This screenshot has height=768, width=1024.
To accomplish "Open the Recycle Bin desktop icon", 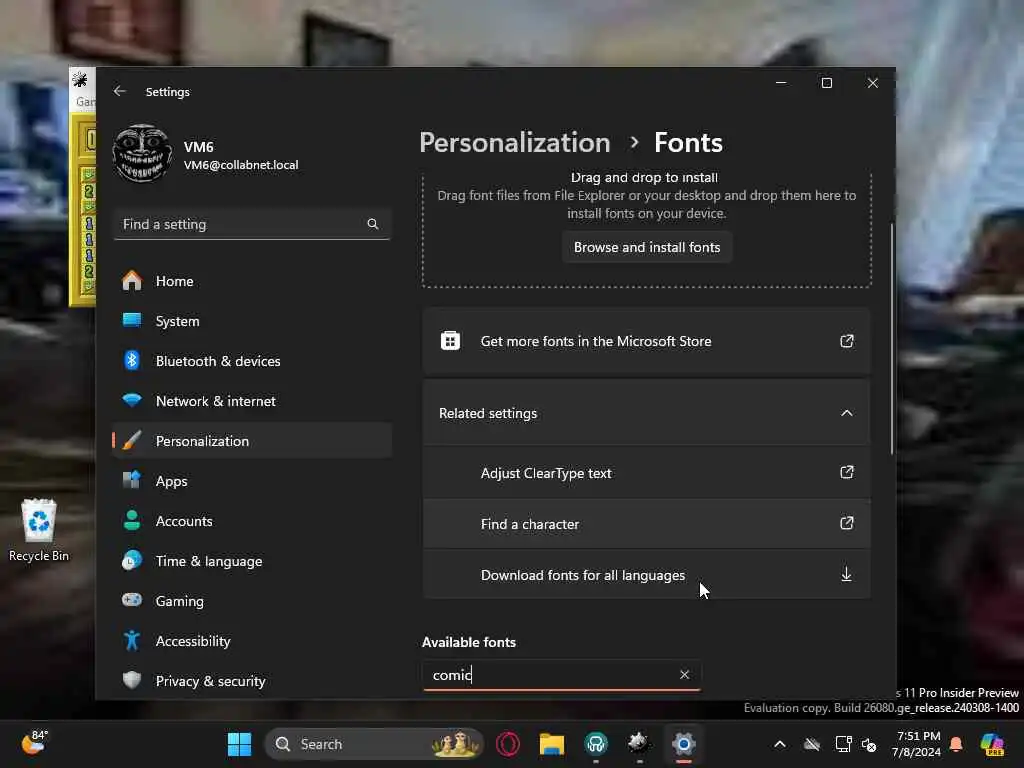I will point(39,530).
